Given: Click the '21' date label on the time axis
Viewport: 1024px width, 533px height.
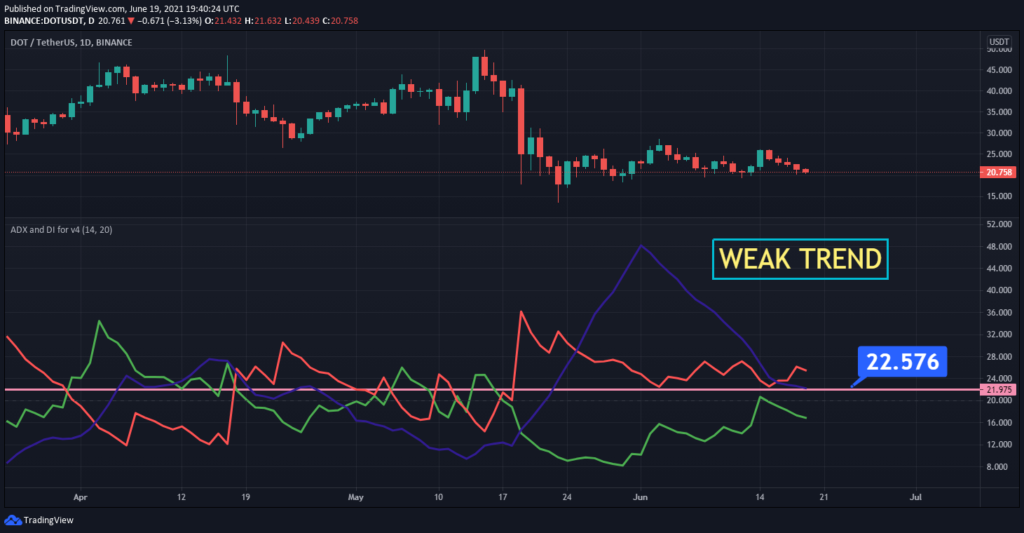Looking at the screenshot, I should point(824,497).
